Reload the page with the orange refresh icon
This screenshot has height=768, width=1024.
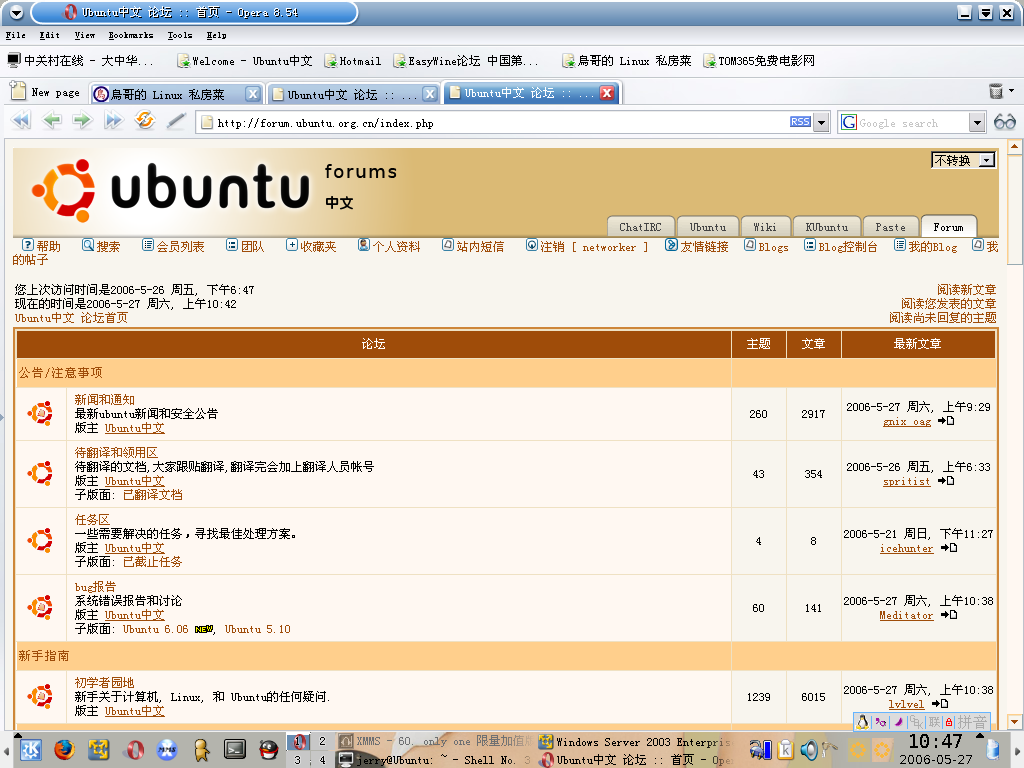(144, 120)
